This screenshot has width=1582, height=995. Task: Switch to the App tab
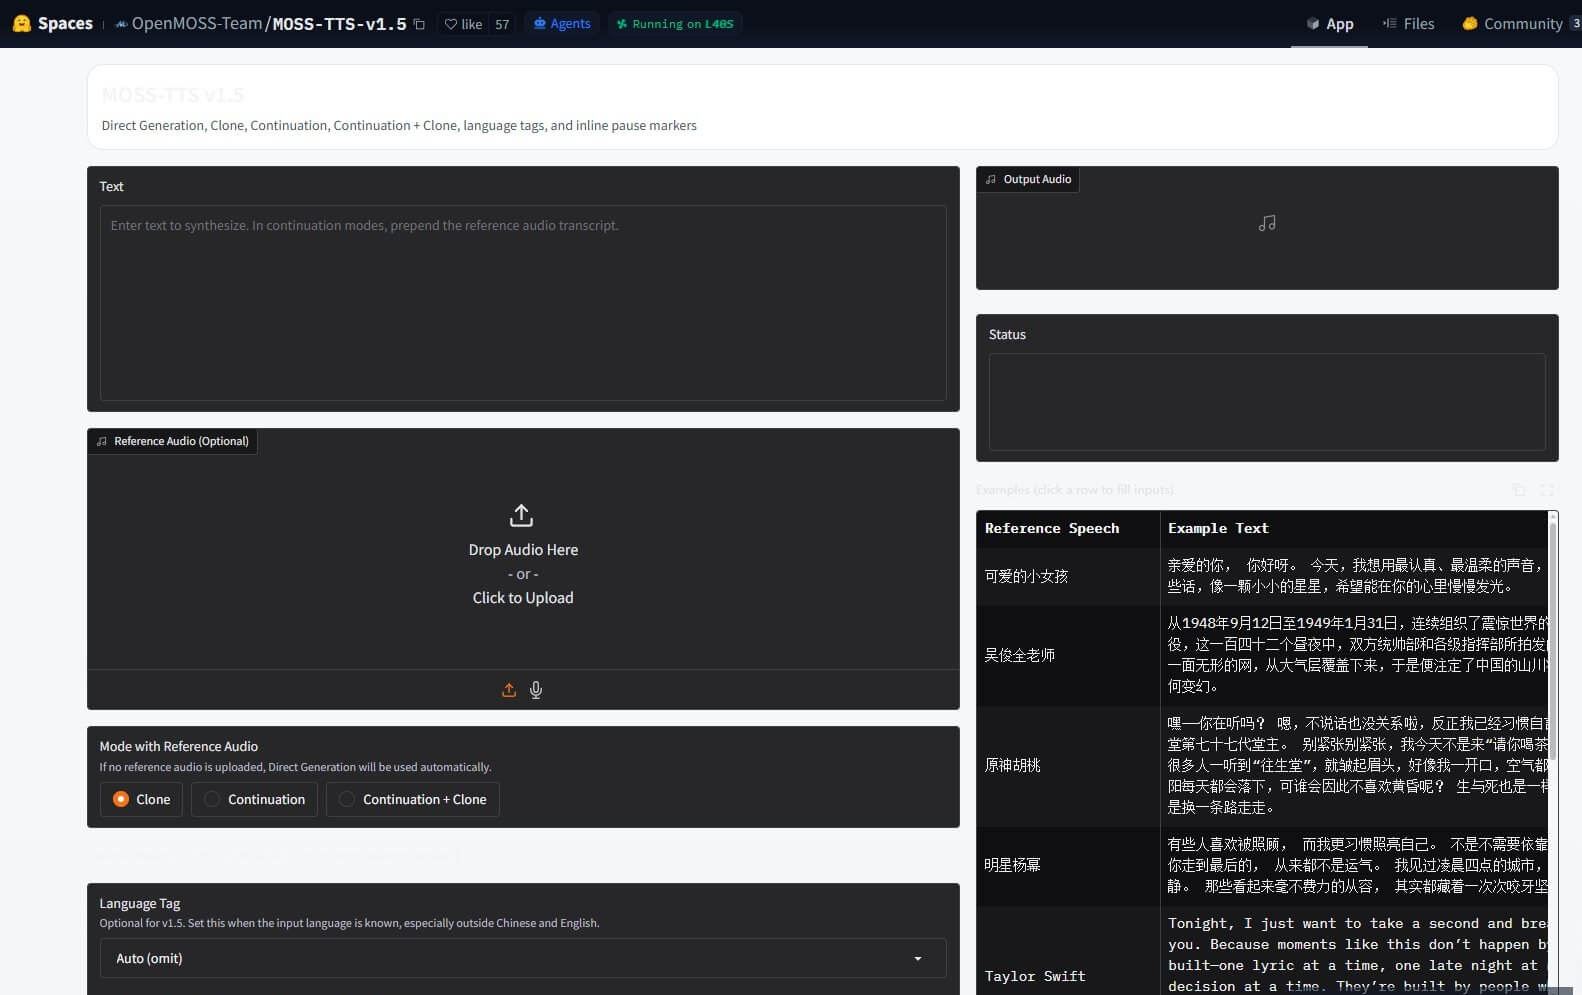(x=1330, y=24)
